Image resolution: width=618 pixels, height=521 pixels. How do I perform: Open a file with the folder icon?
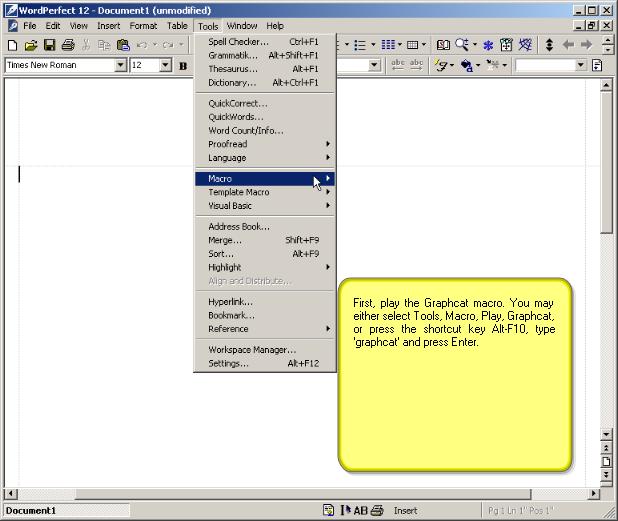(31, 45)
